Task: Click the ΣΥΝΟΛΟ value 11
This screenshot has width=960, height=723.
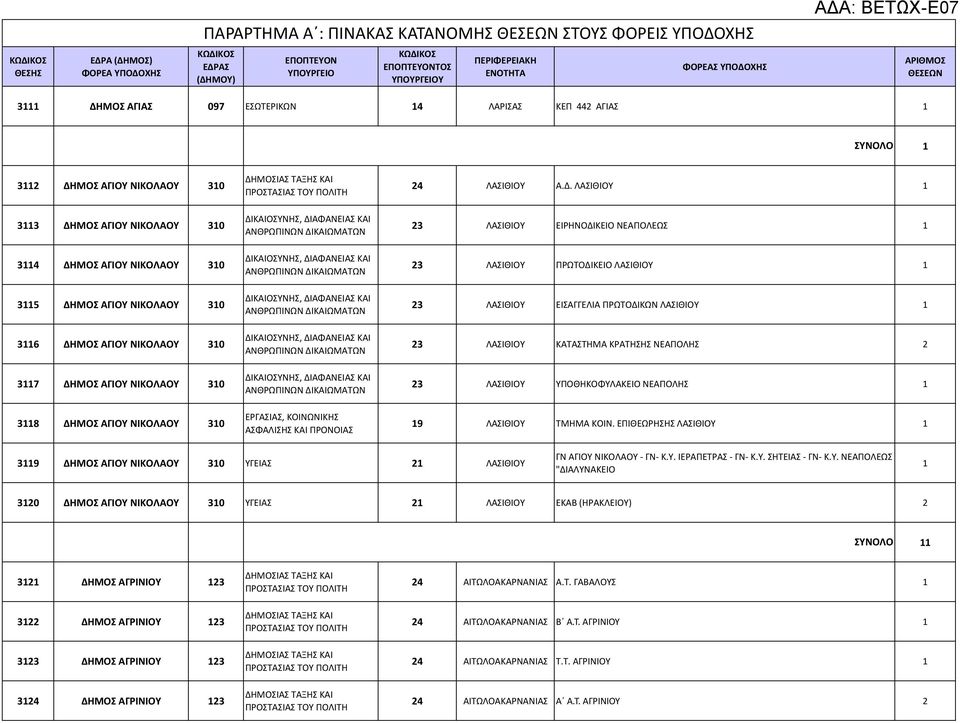Action: coord(925,542)
